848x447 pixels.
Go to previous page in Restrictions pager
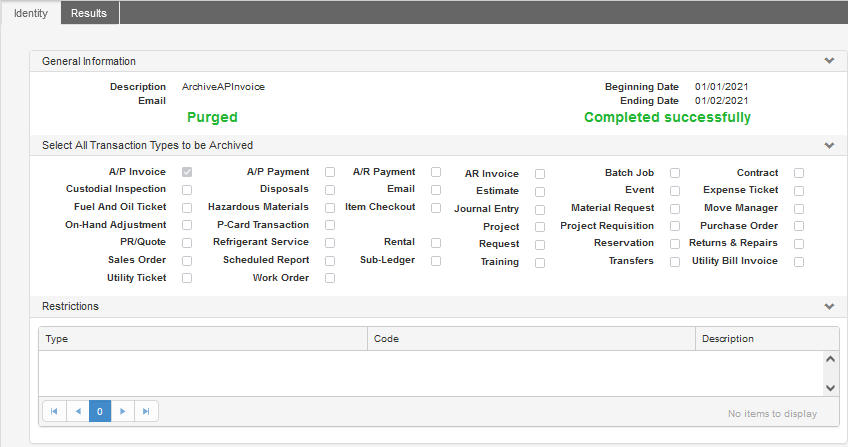click(x=77, y=411)
